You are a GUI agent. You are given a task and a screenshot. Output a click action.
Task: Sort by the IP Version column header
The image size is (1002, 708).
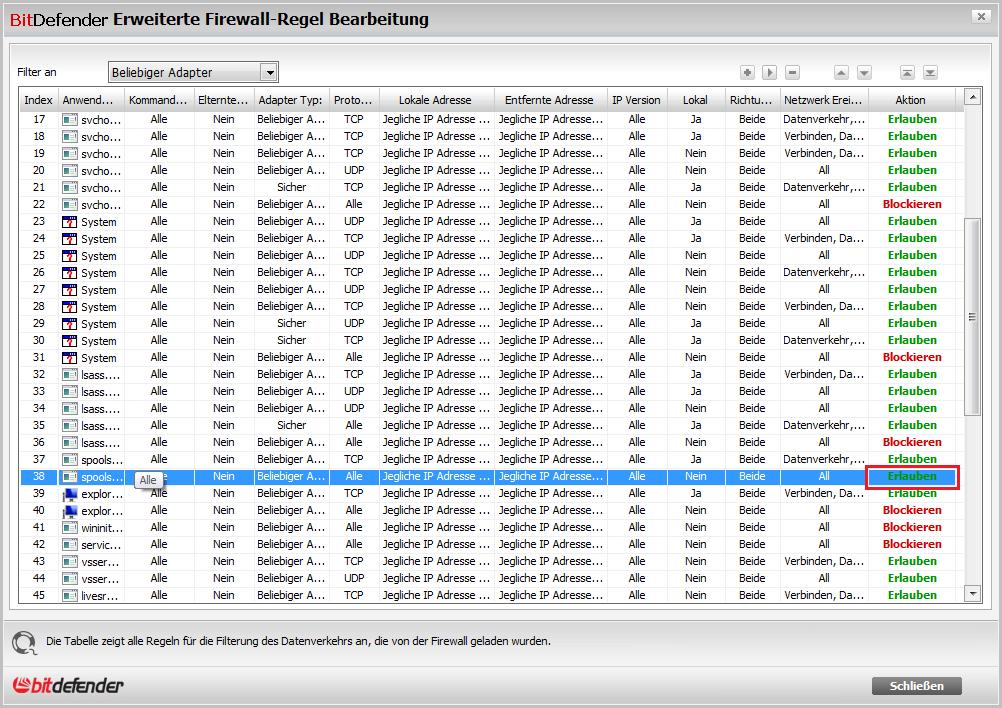[x=636, y=100]
